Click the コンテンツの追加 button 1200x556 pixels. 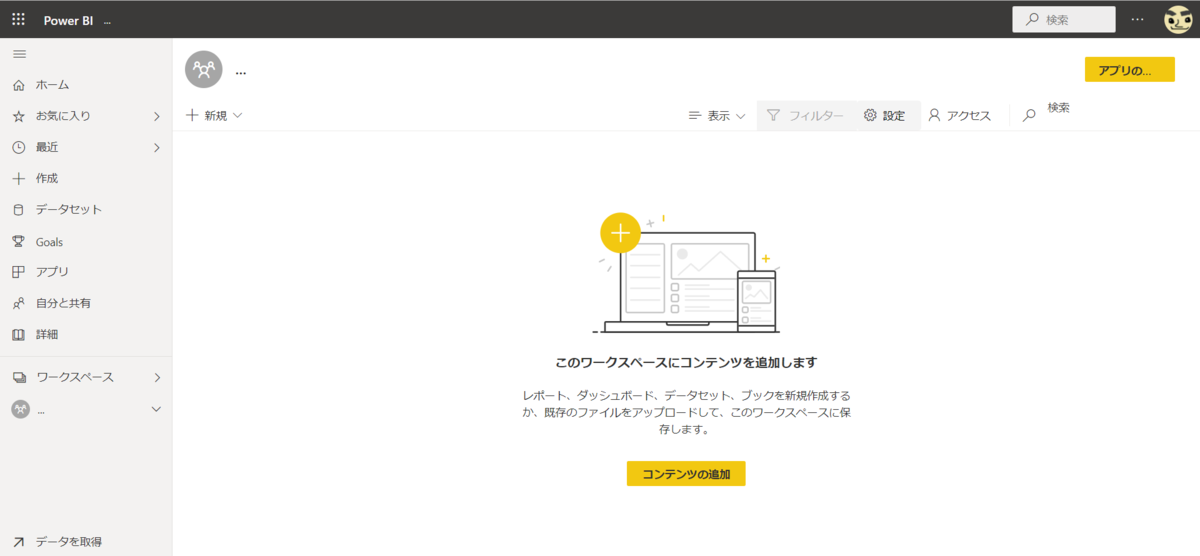pos(686,474)
